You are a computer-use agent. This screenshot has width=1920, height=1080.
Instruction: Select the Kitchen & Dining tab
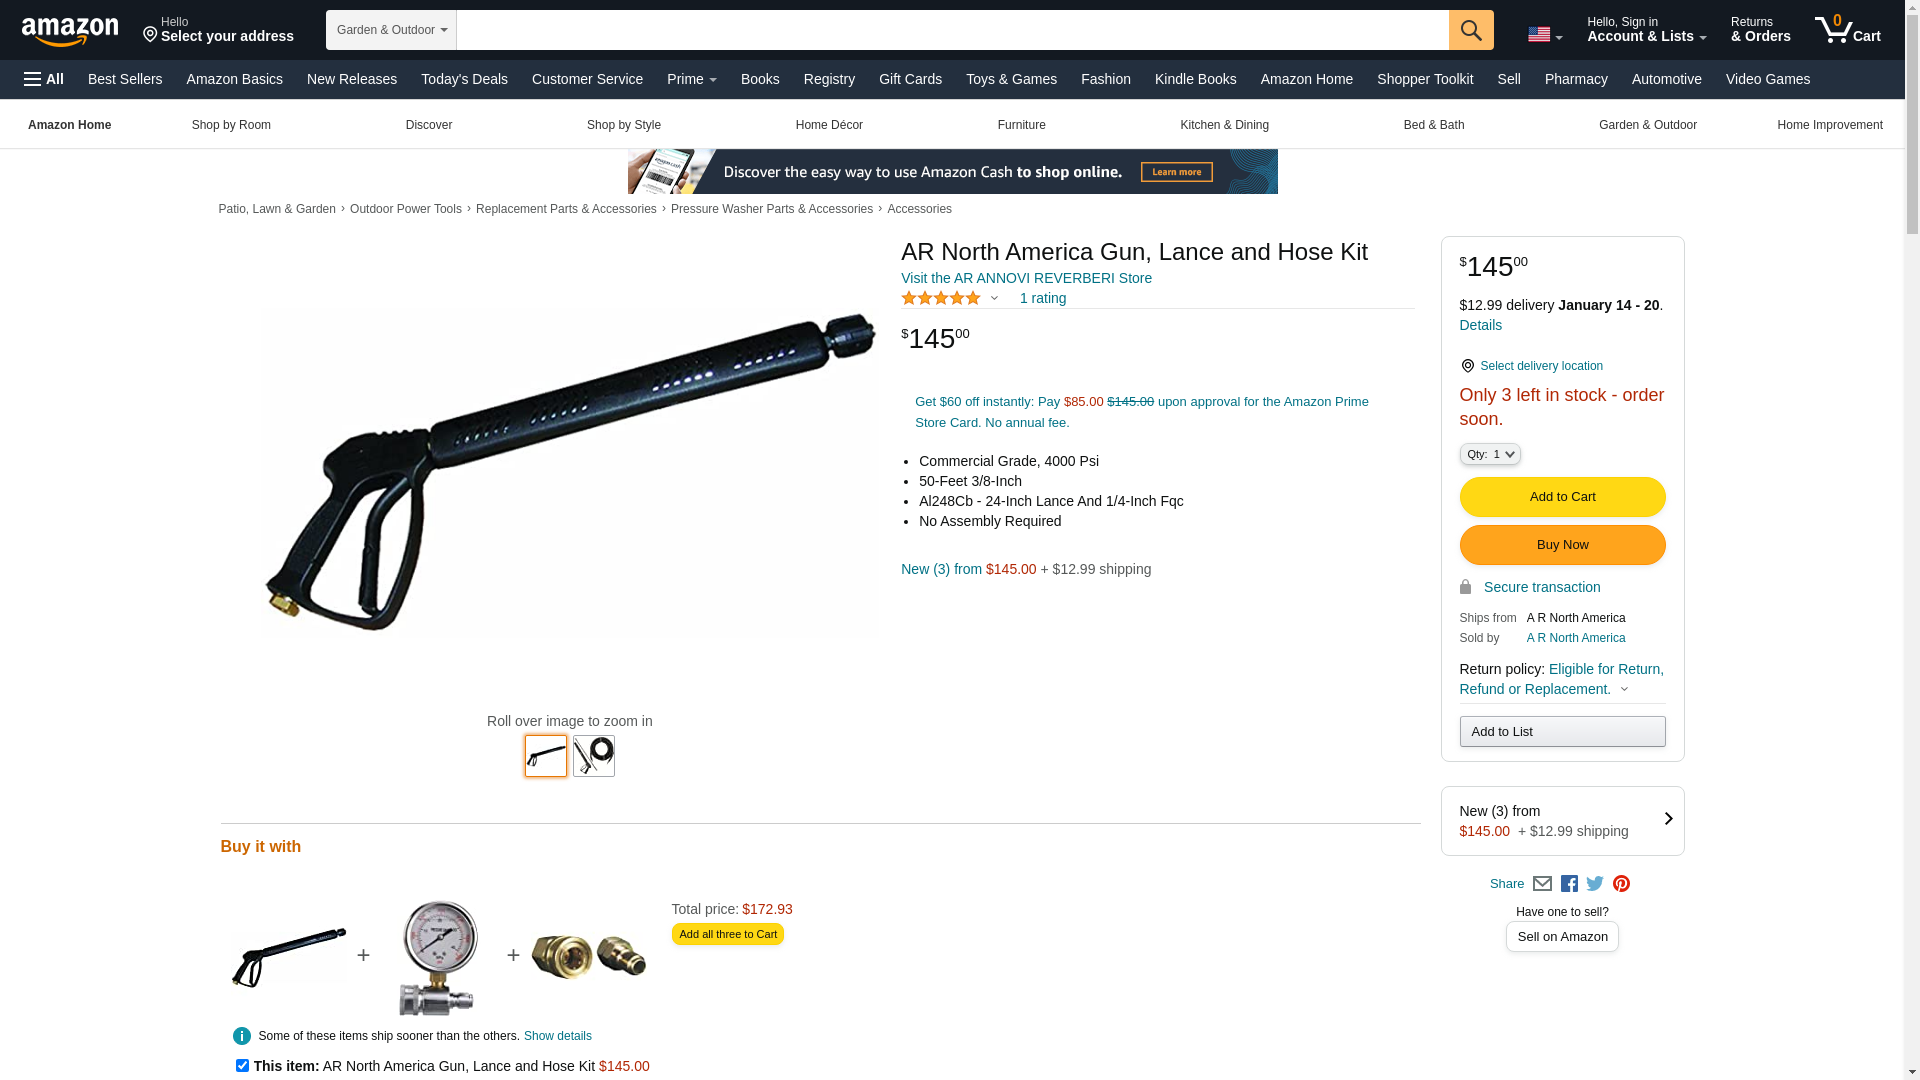[1224, 125]
